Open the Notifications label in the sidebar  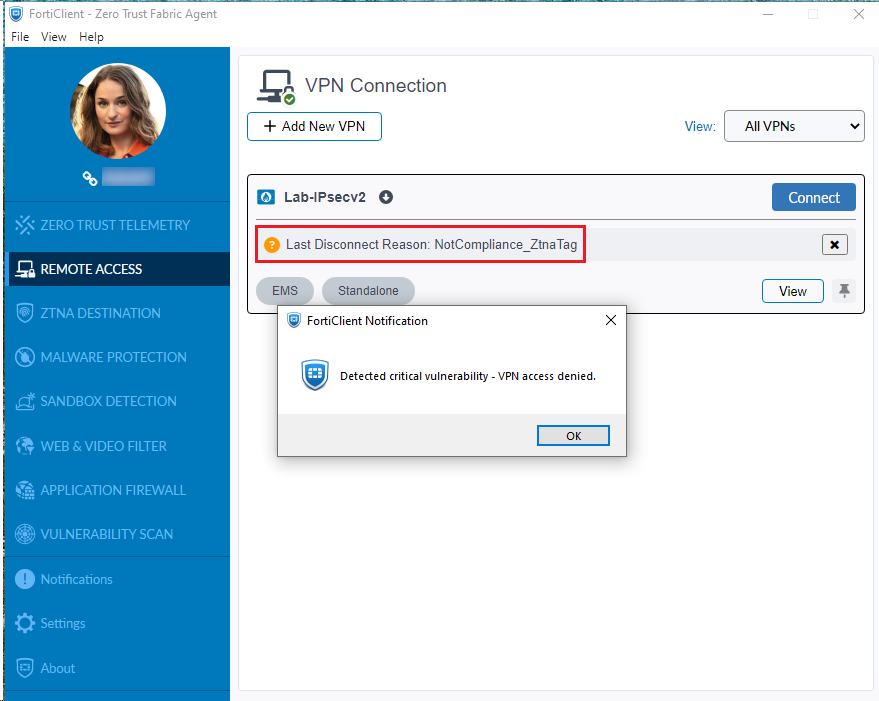tap(76, 579)
